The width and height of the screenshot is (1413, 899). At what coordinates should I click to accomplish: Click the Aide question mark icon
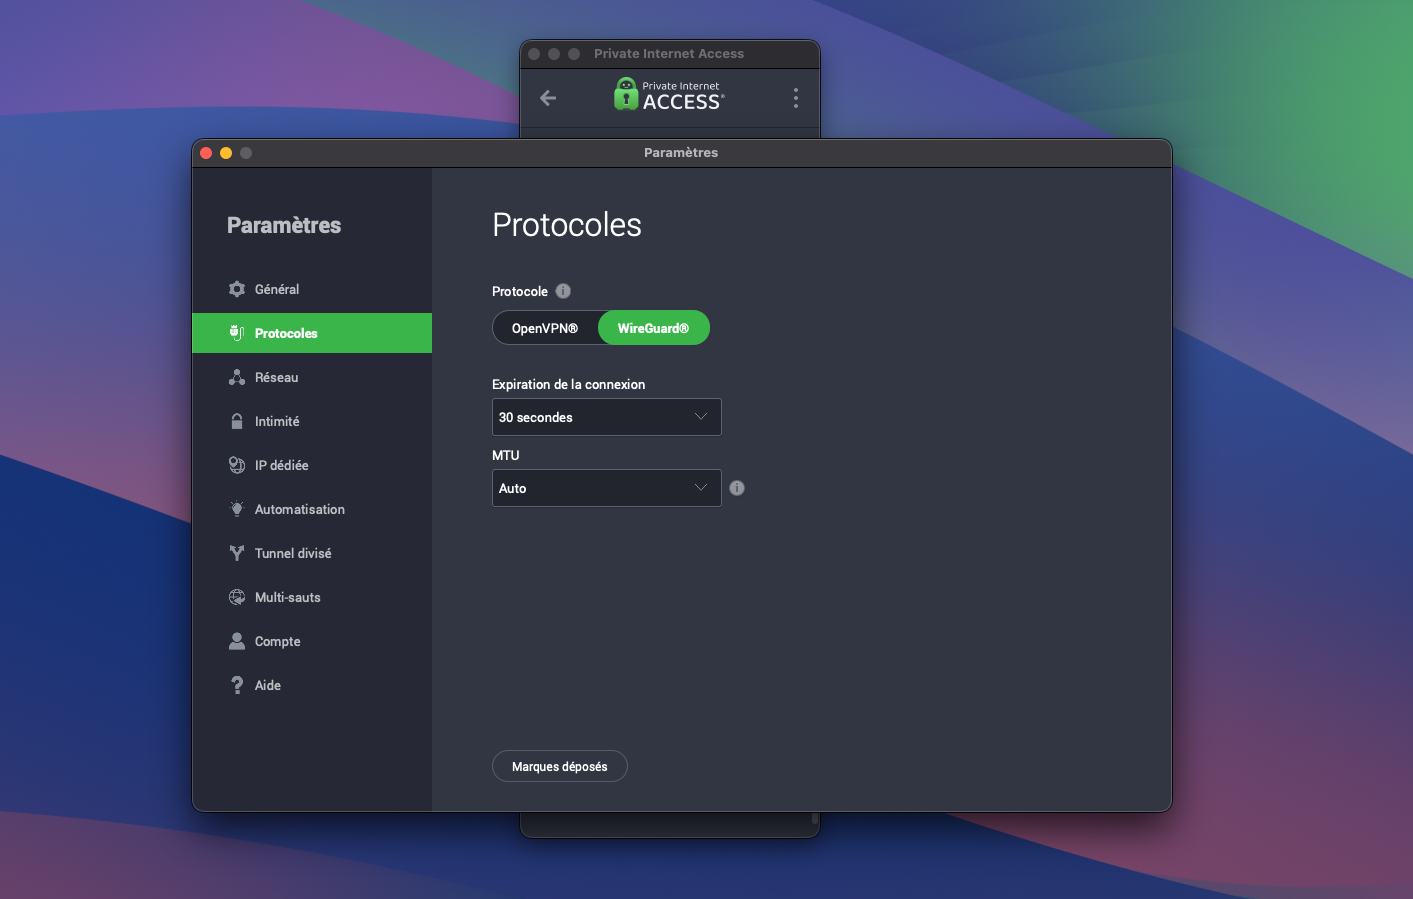pyautogui.click(x=237, y=685)
